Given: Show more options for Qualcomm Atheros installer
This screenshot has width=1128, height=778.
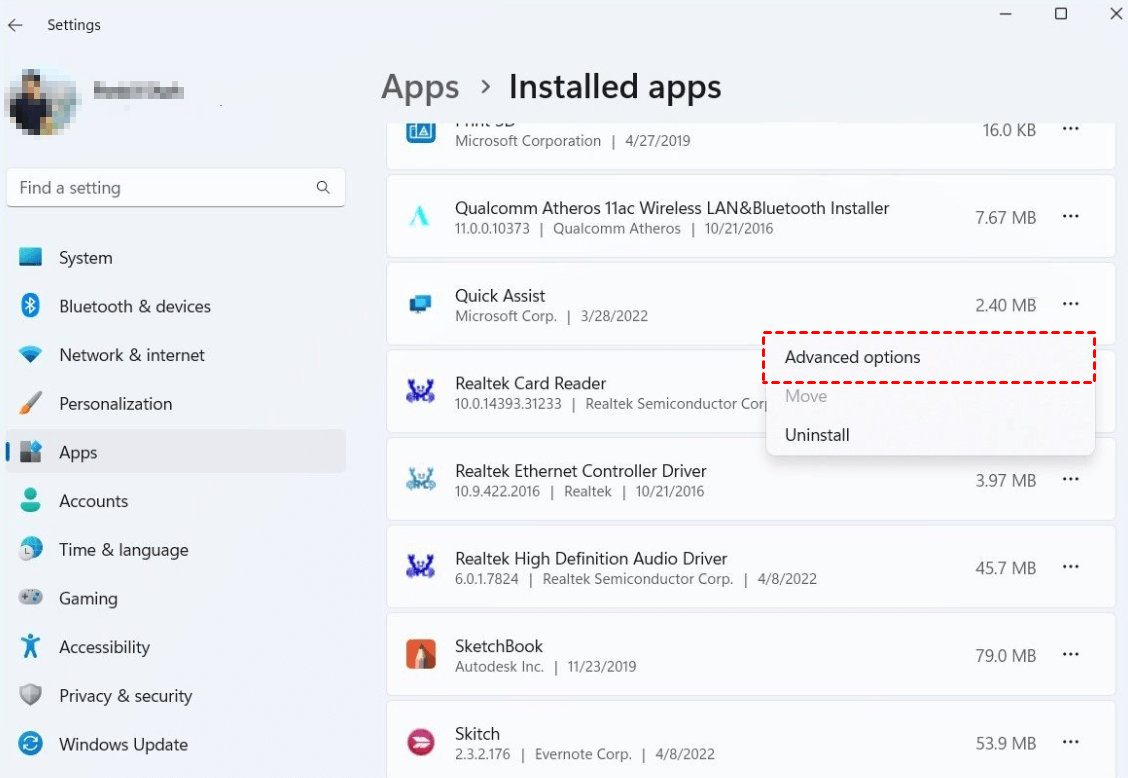Looking at the screenshot, I should [x=1071, y=217].
